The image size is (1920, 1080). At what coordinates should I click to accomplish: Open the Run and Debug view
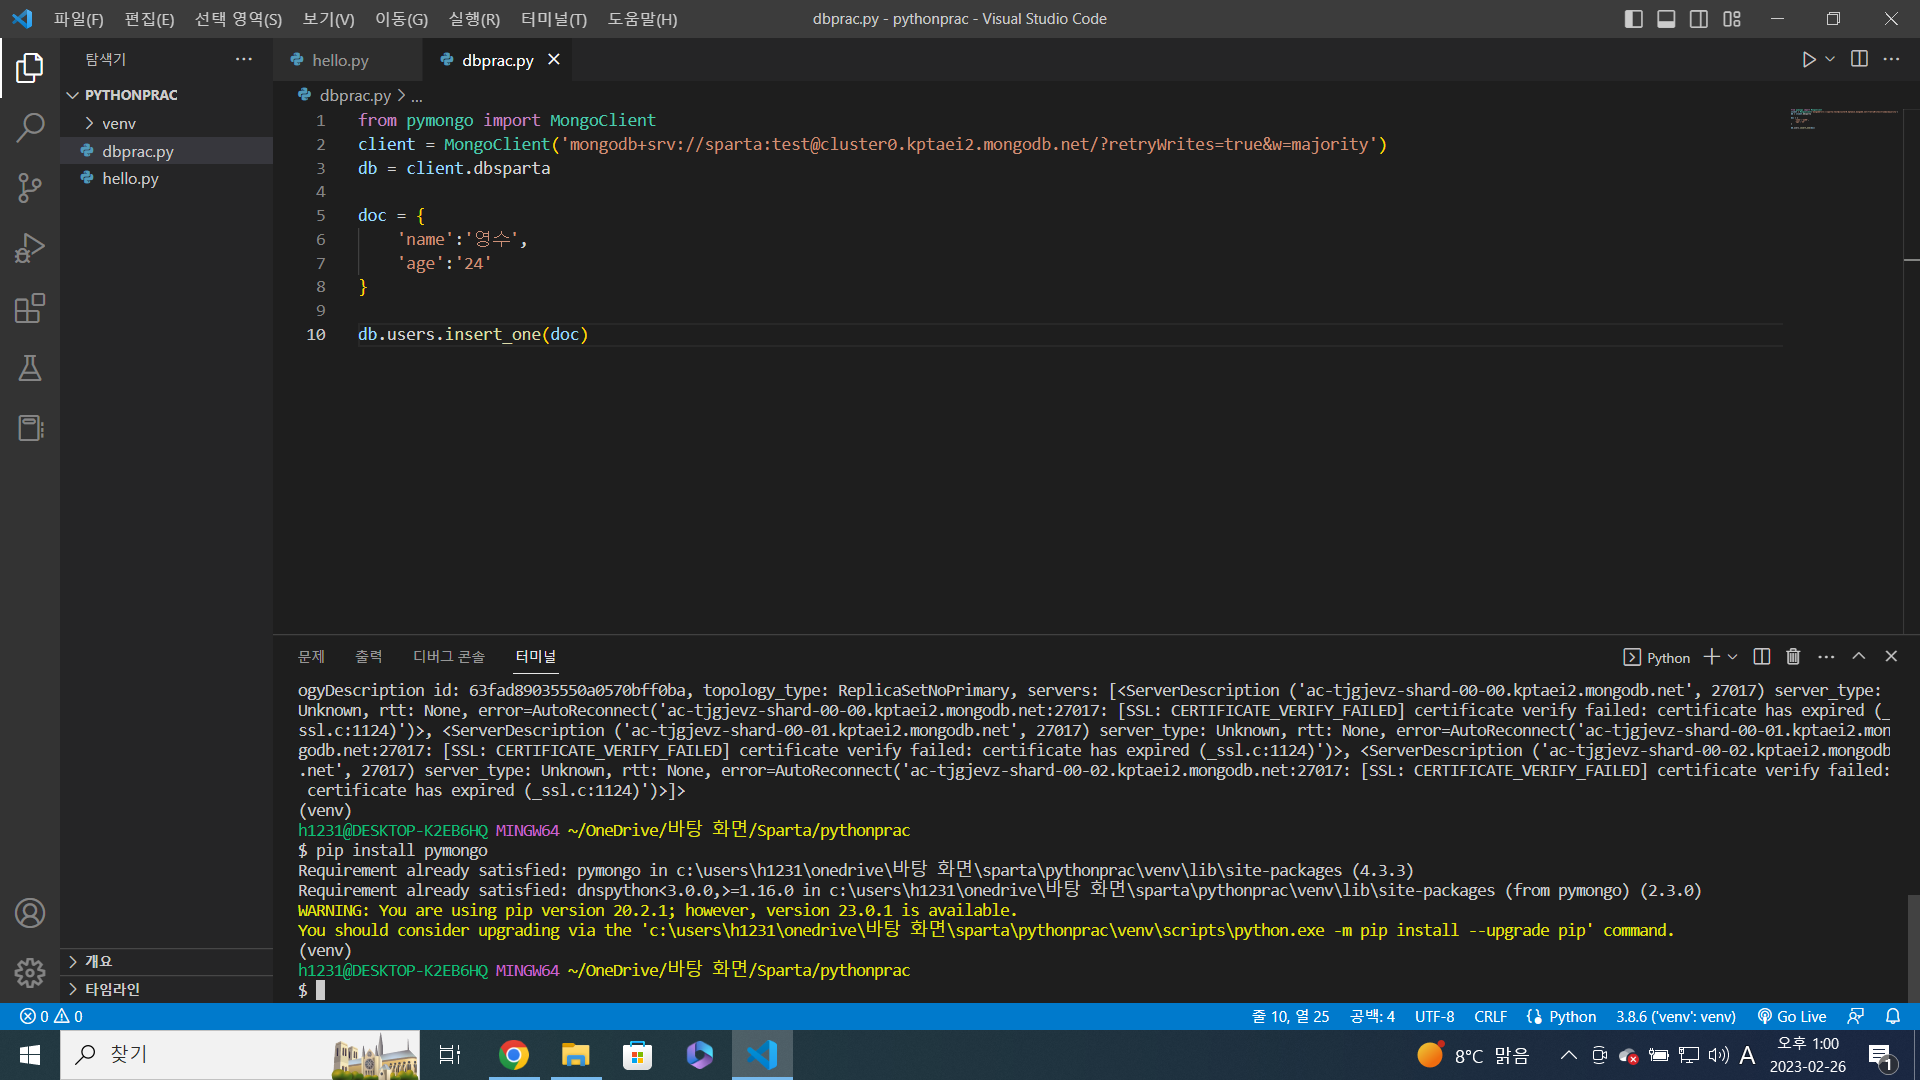tap(30, 248)
